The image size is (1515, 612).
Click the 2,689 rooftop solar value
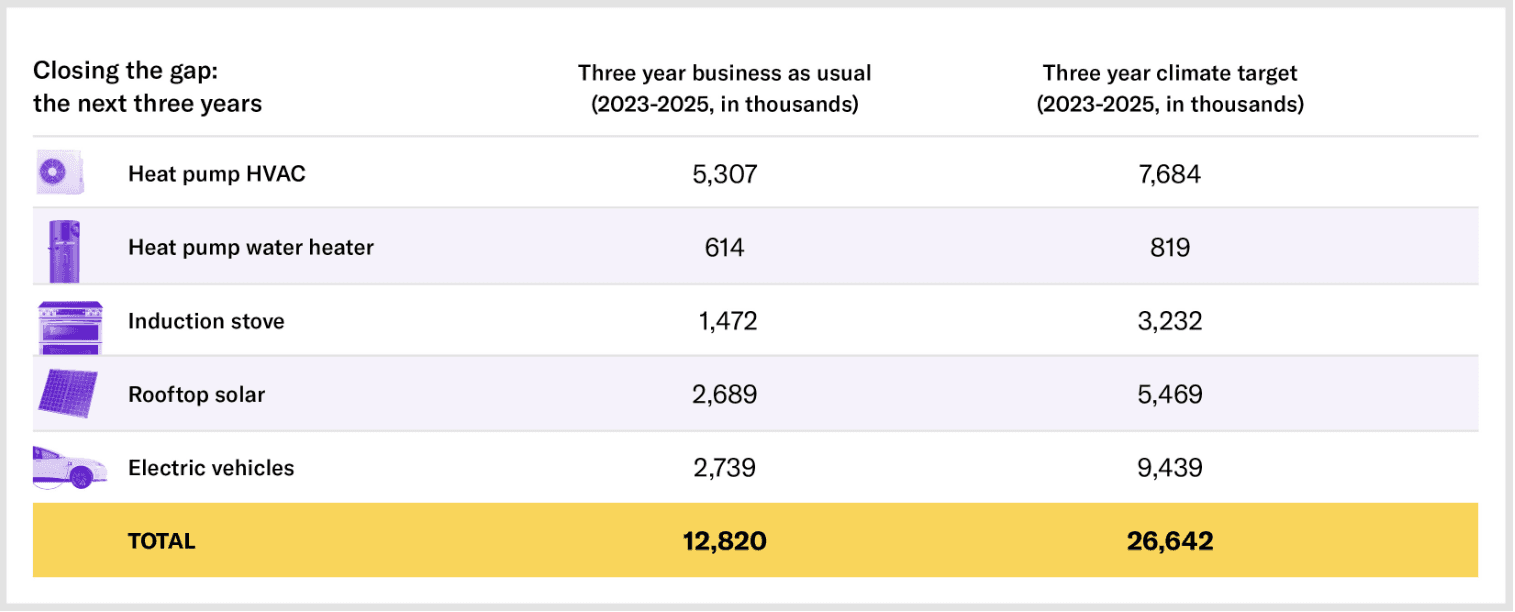point(725,394)
